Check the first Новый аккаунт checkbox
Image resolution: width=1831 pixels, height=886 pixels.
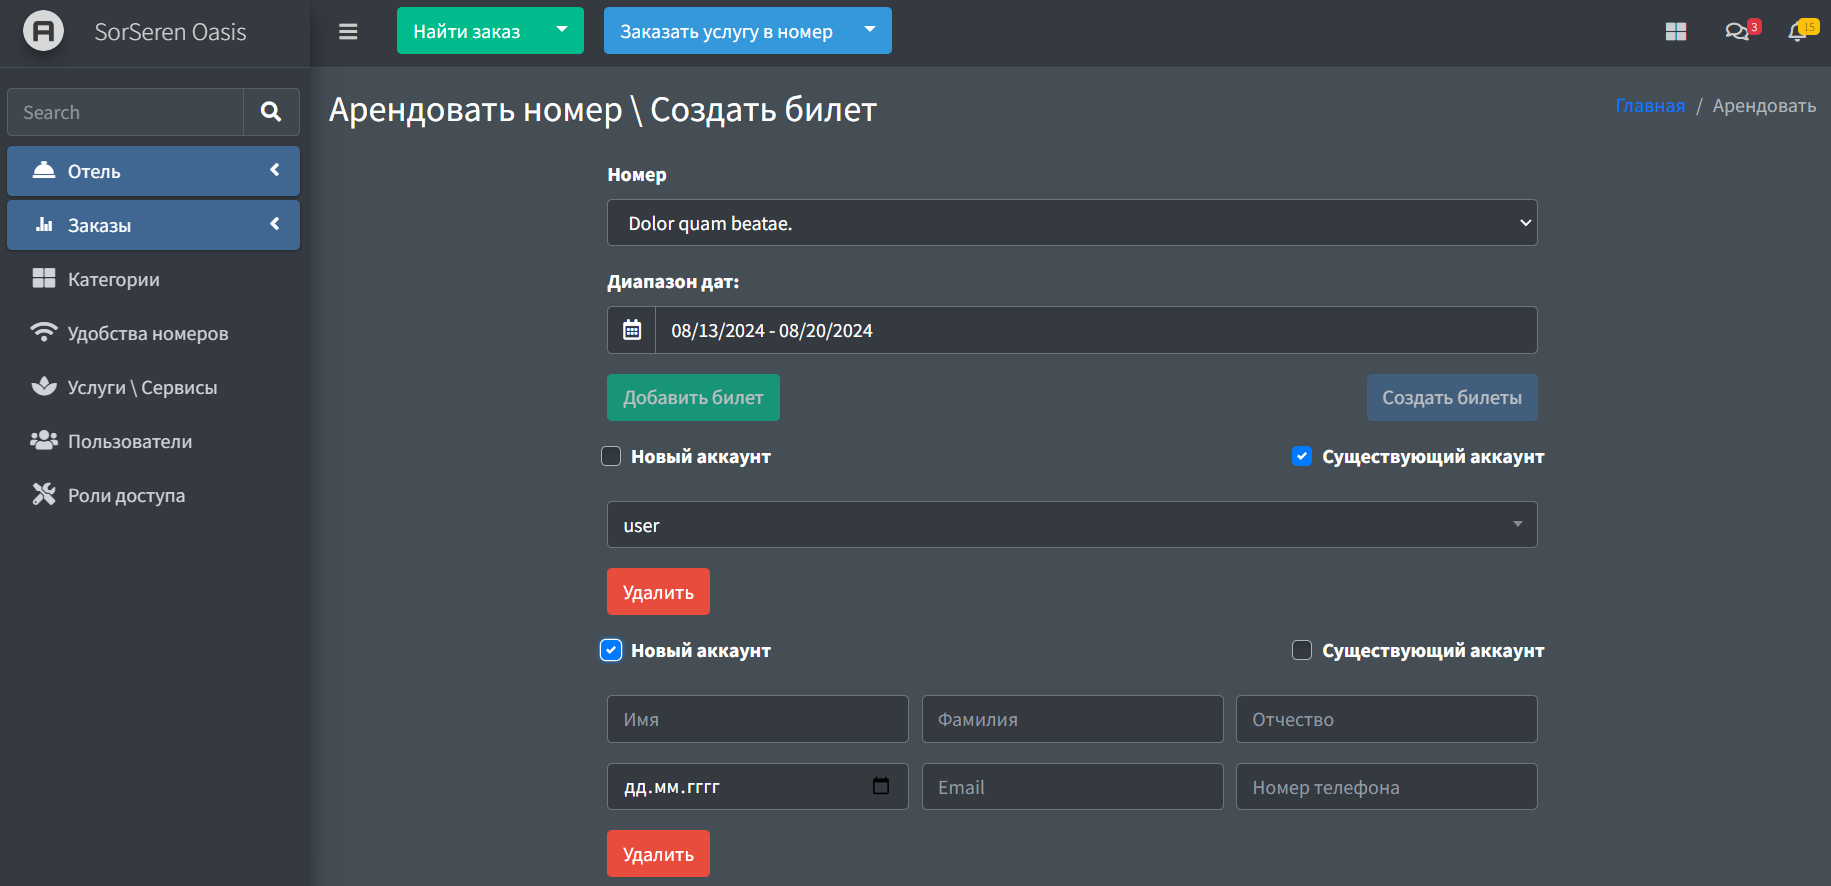point(611,456)
